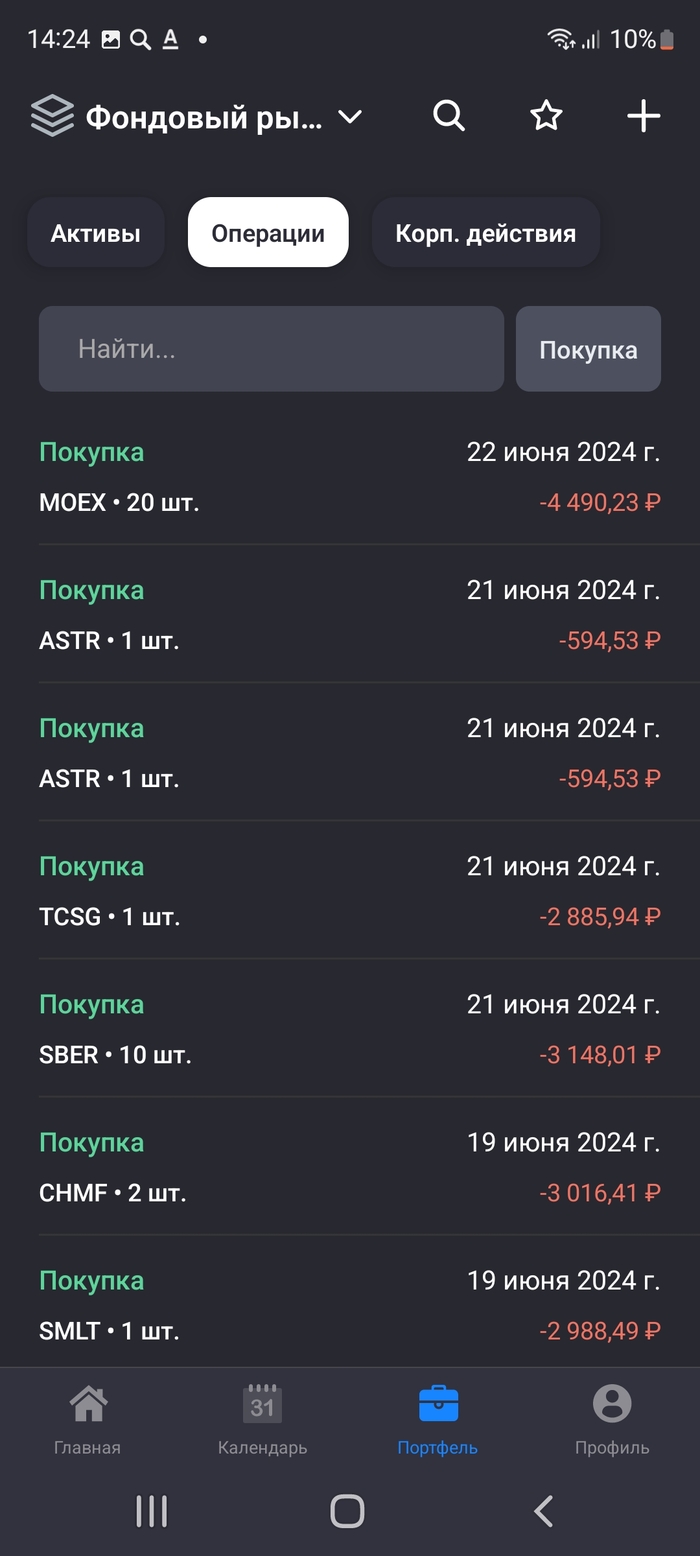The image size is (700, 1556).
Task: Tap the favorites star icon
Action: click(x=546, y=116)
